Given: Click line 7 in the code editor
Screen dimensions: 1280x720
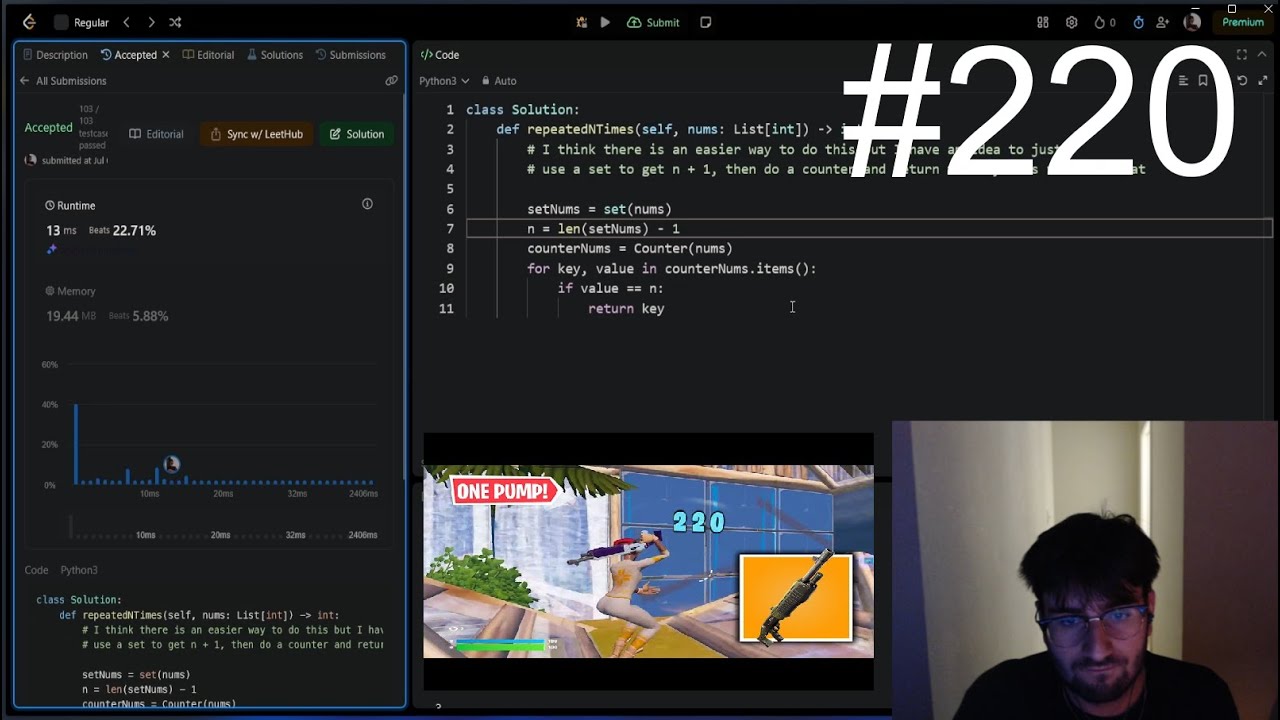Looking at the screenshot, I should [x=870, y=229].
